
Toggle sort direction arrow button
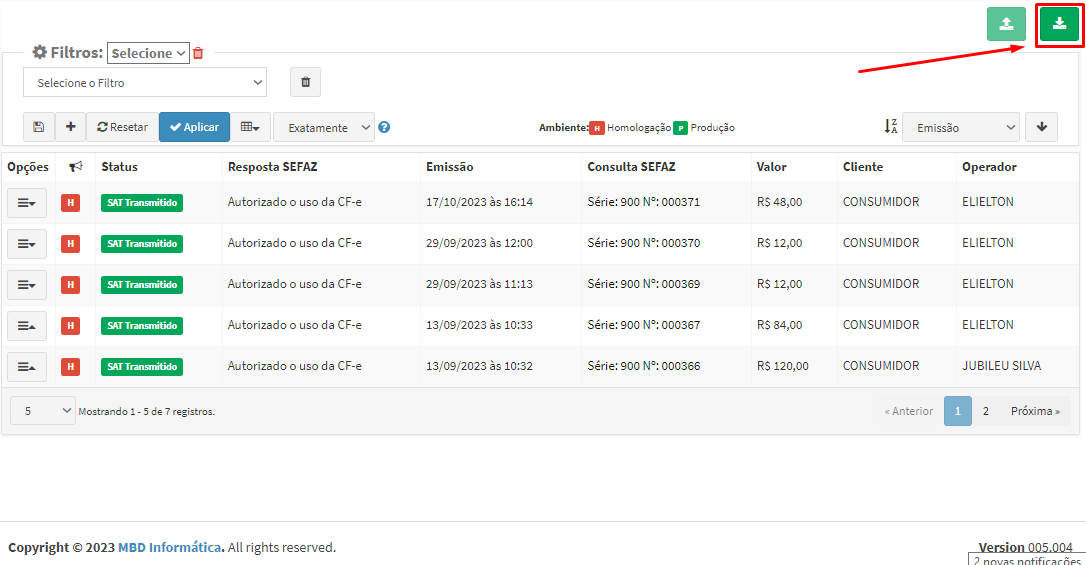point(1041,127)
